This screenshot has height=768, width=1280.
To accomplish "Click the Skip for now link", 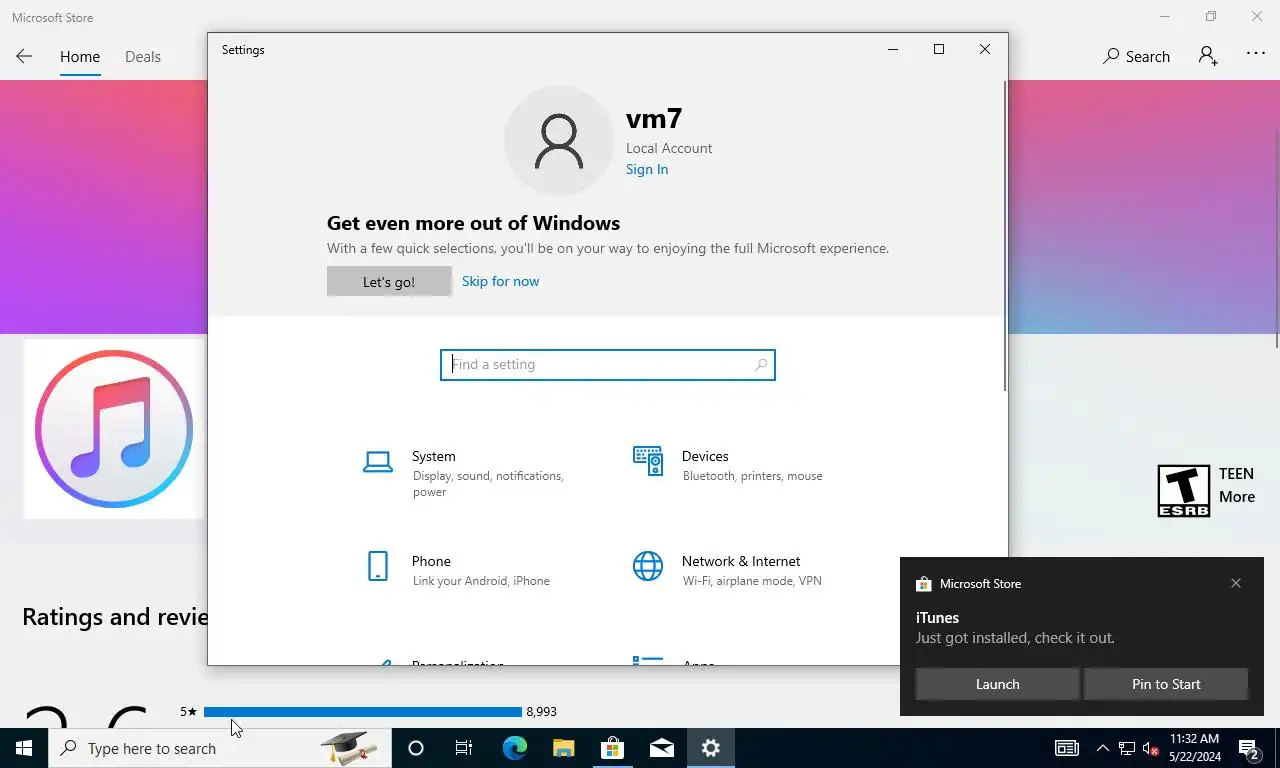I will coord(500,281).
